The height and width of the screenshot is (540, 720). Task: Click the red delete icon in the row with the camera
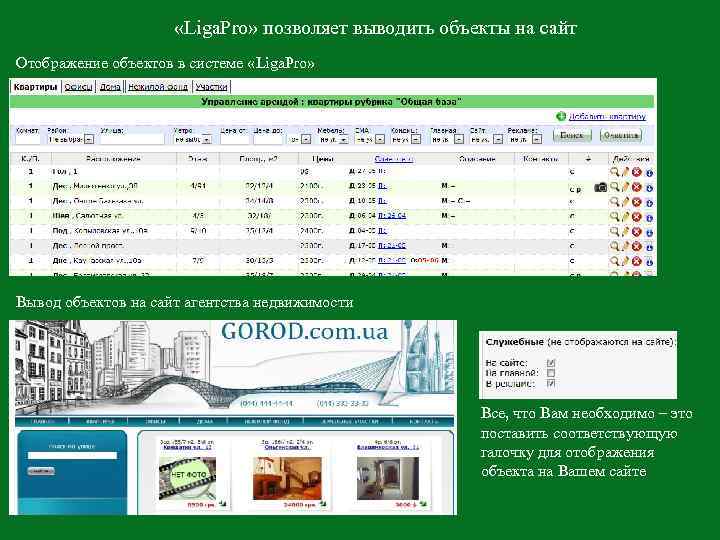point(636,187)
